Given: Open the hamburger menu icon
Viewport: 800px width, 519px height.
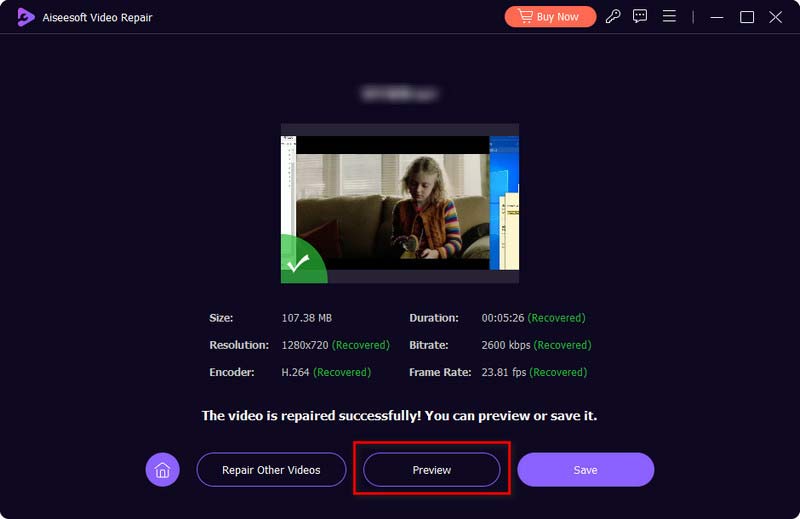Looking at the screenshot, I should pos(669,16).
